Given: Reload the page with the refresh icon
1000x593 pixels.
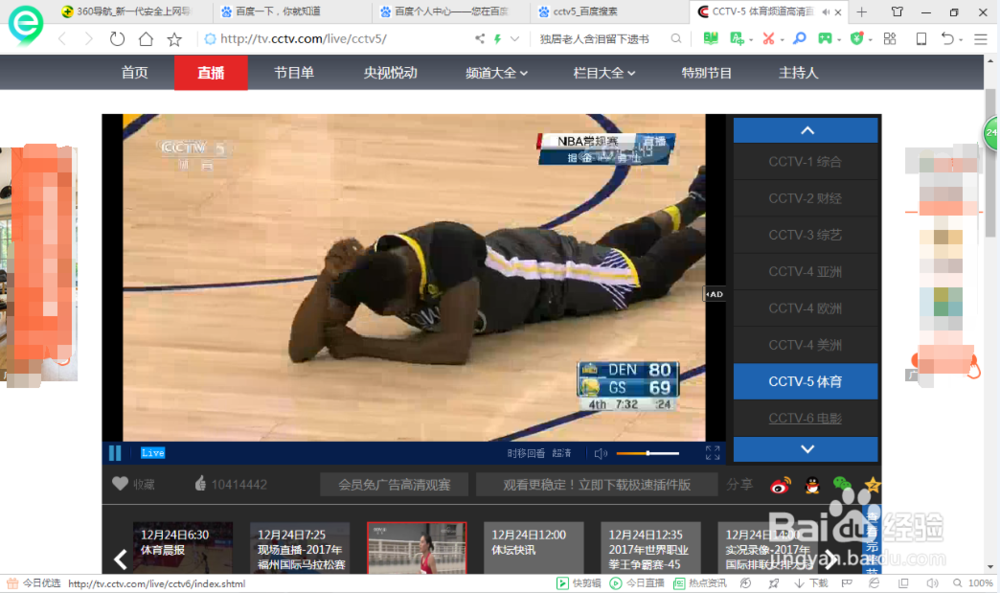Looking at the screenshot, I should click(117, 39).
